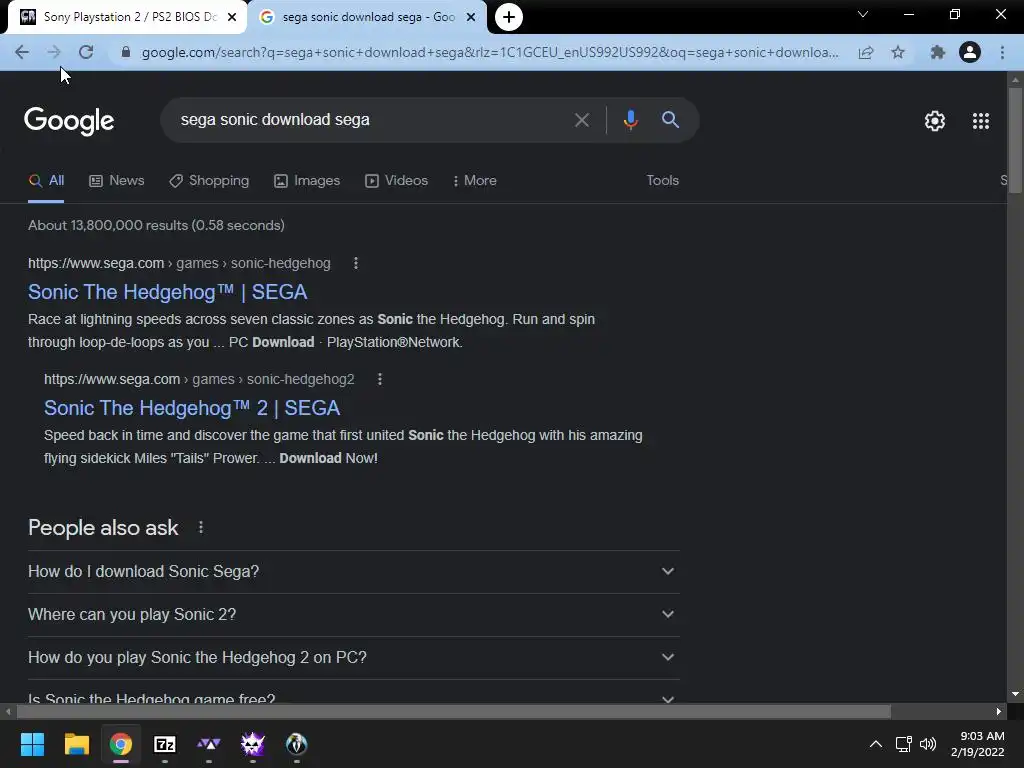
Task: Open the Extensions puzzle icon
Action: point(938,52)
